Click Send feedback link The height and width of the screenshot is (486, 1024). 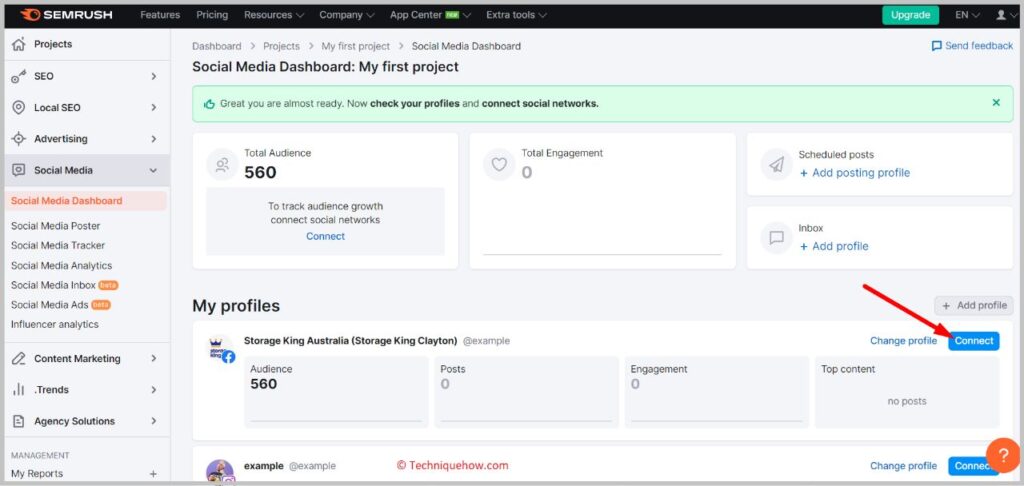coord(972,46)
